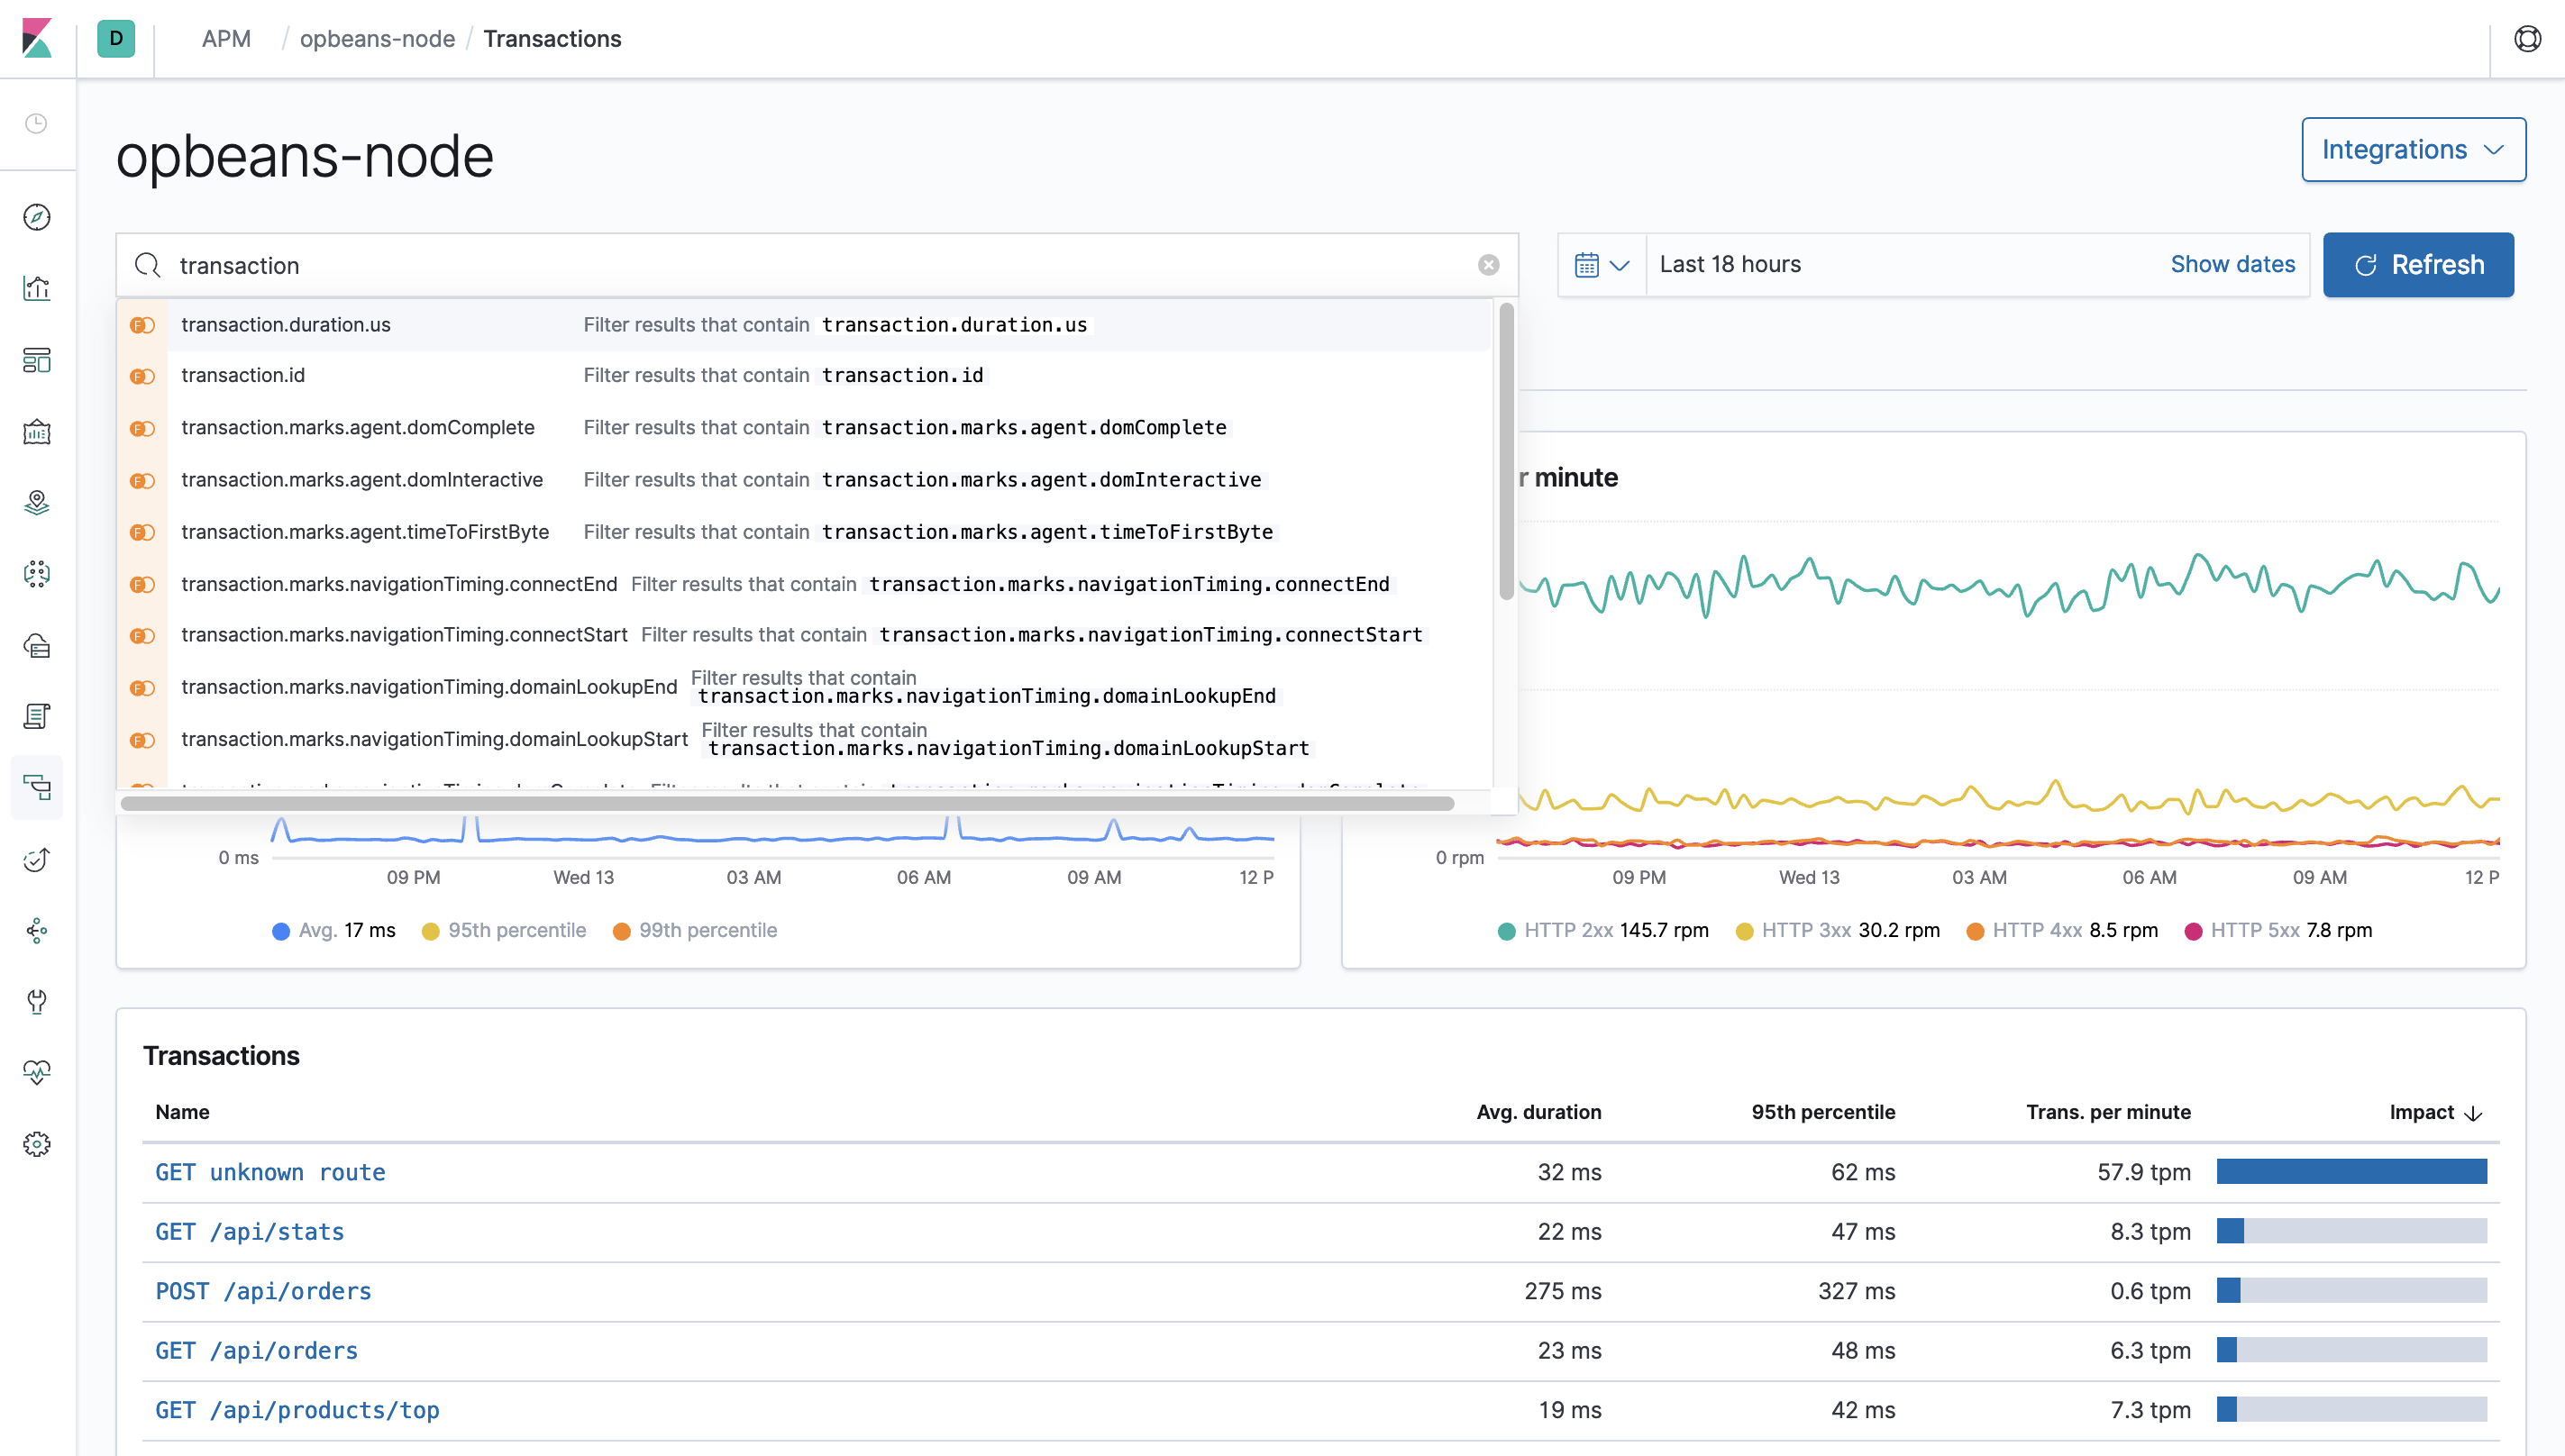Select the Visualize bar chart icon
This screenshot has width=2565, height=1456.
tap(37, 288)
